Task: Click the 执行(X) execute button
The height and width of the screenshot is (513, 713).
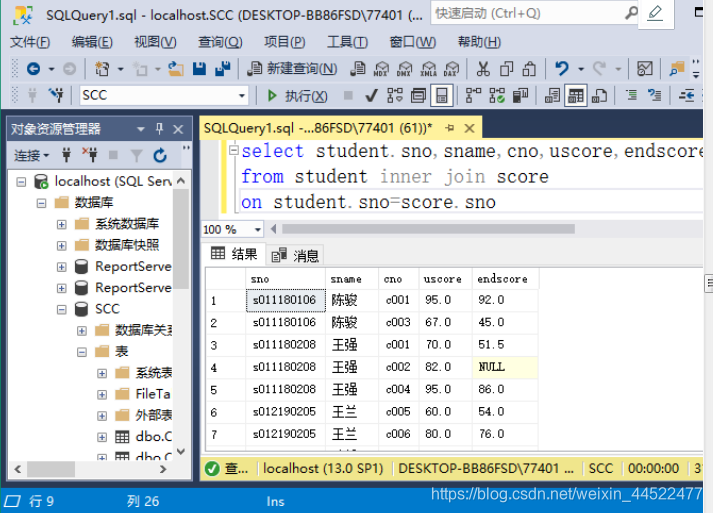Action: pyautogui.click(x=297, y=96)
